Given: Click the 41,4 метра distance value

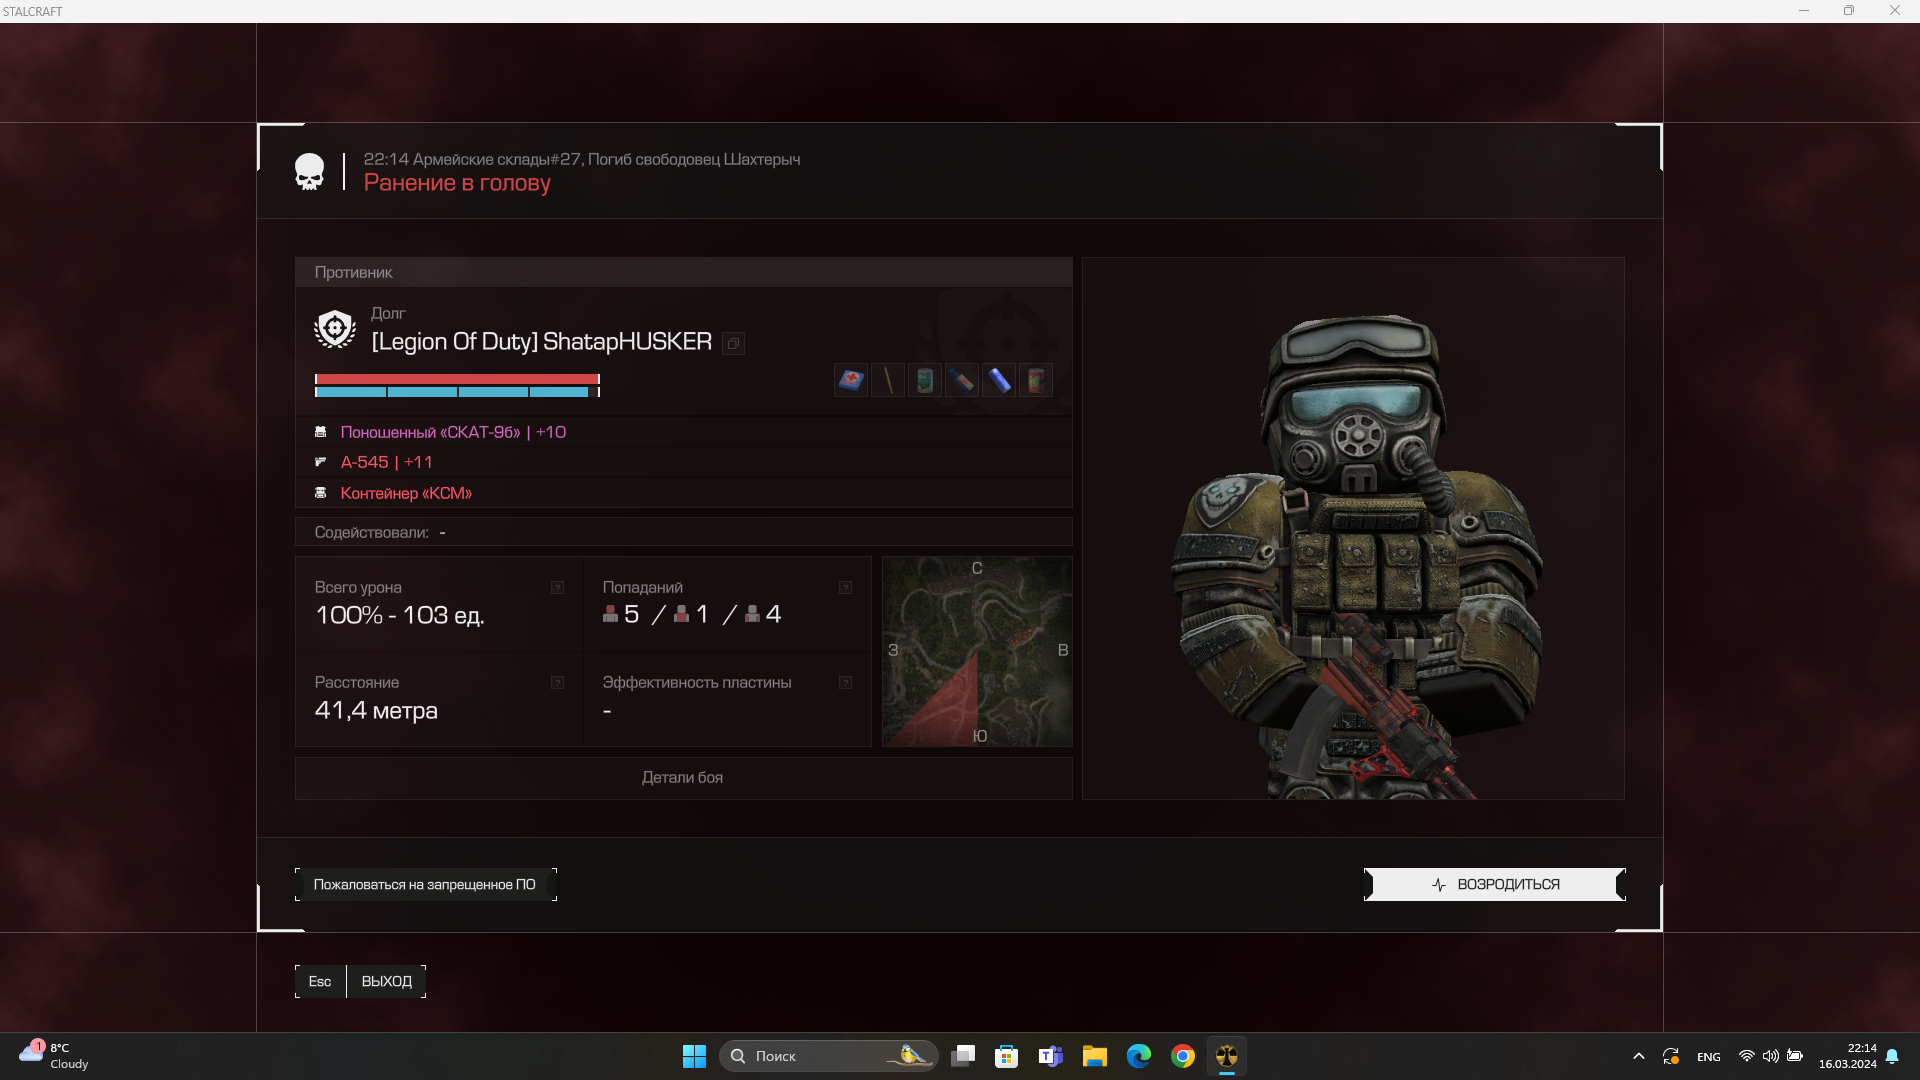Looking at the screenshot, I should (x=376, y=711).
